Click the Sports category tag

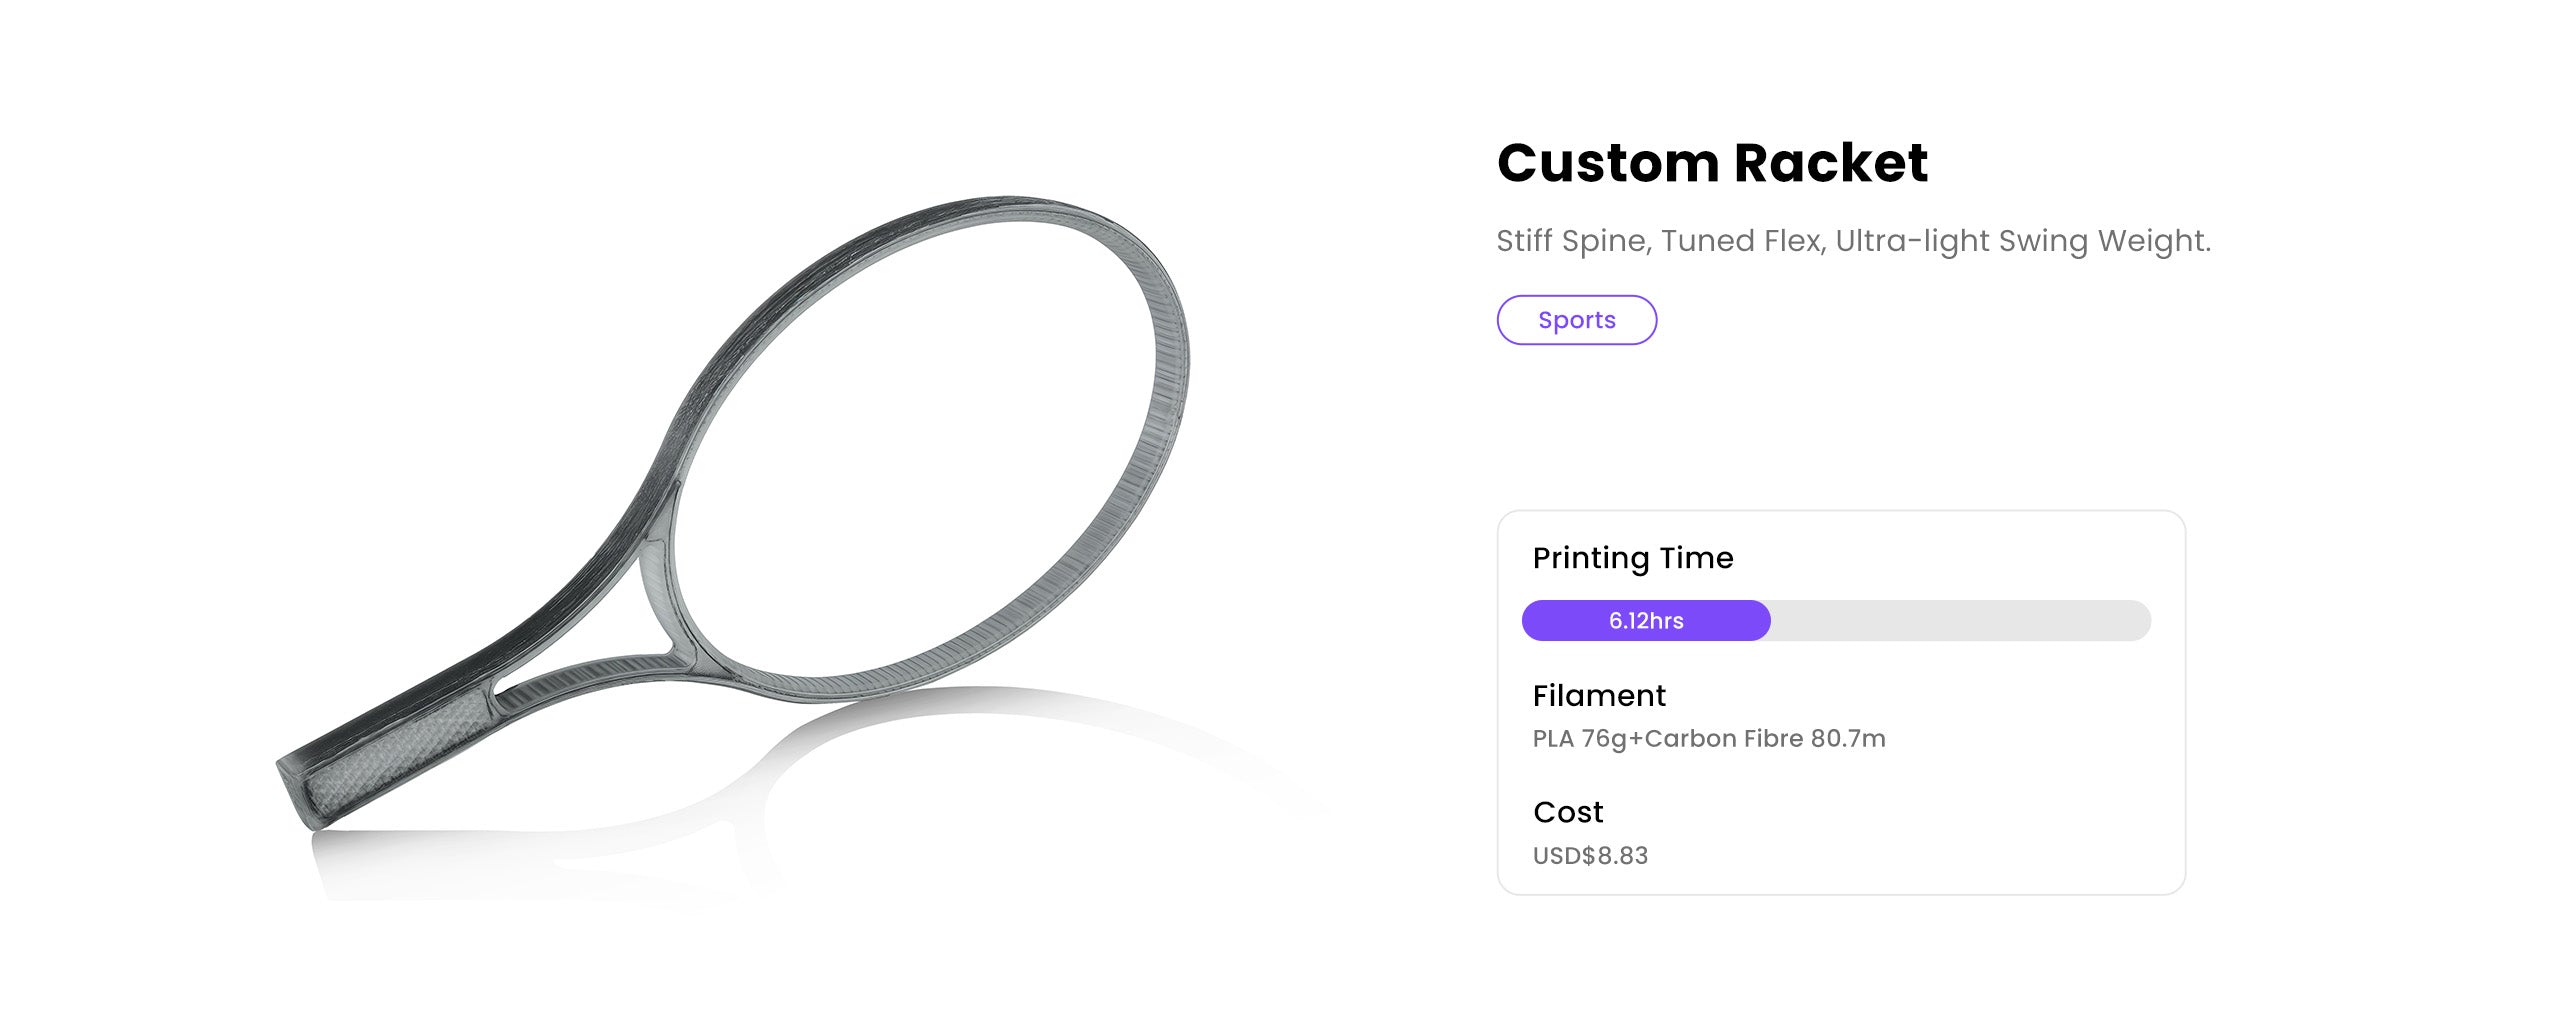tap(1576, 320)
